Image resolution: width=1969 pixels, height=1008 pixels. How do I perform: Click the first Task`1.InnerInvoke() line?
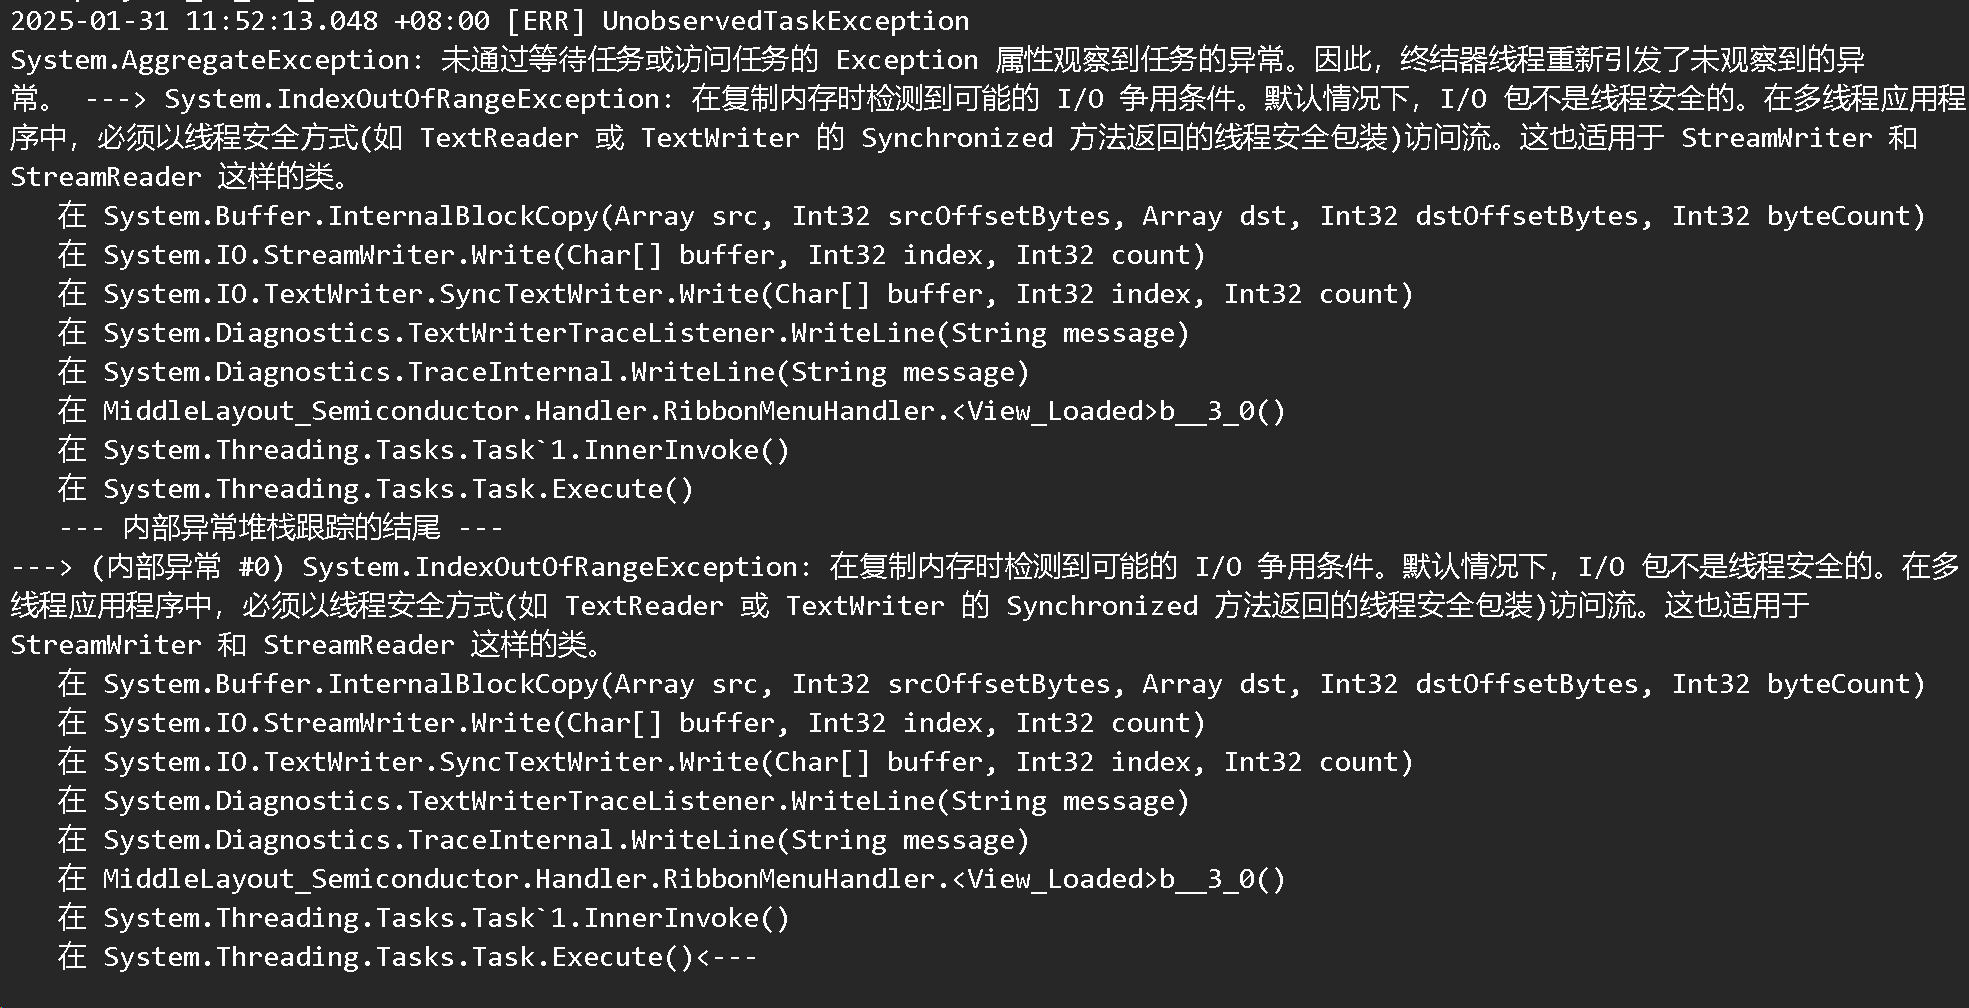tap(423, 450)
